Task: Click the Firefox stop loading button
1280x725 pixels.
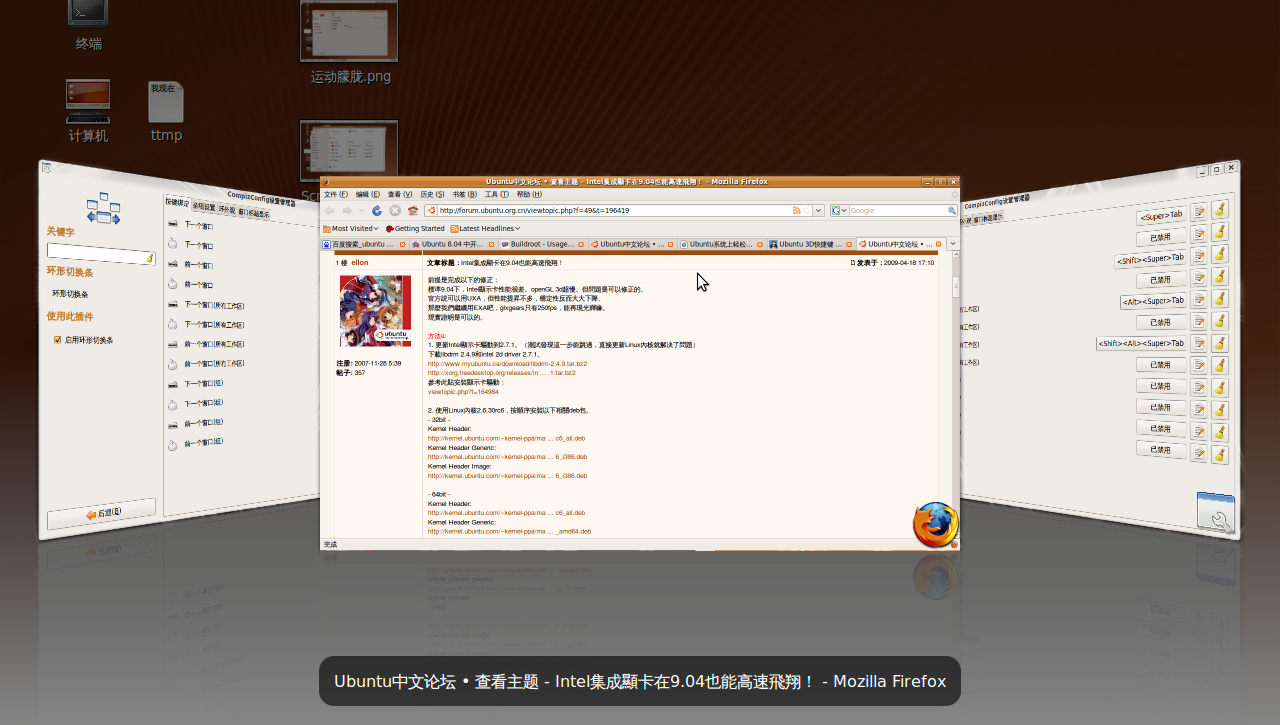Action: point(395,211)
